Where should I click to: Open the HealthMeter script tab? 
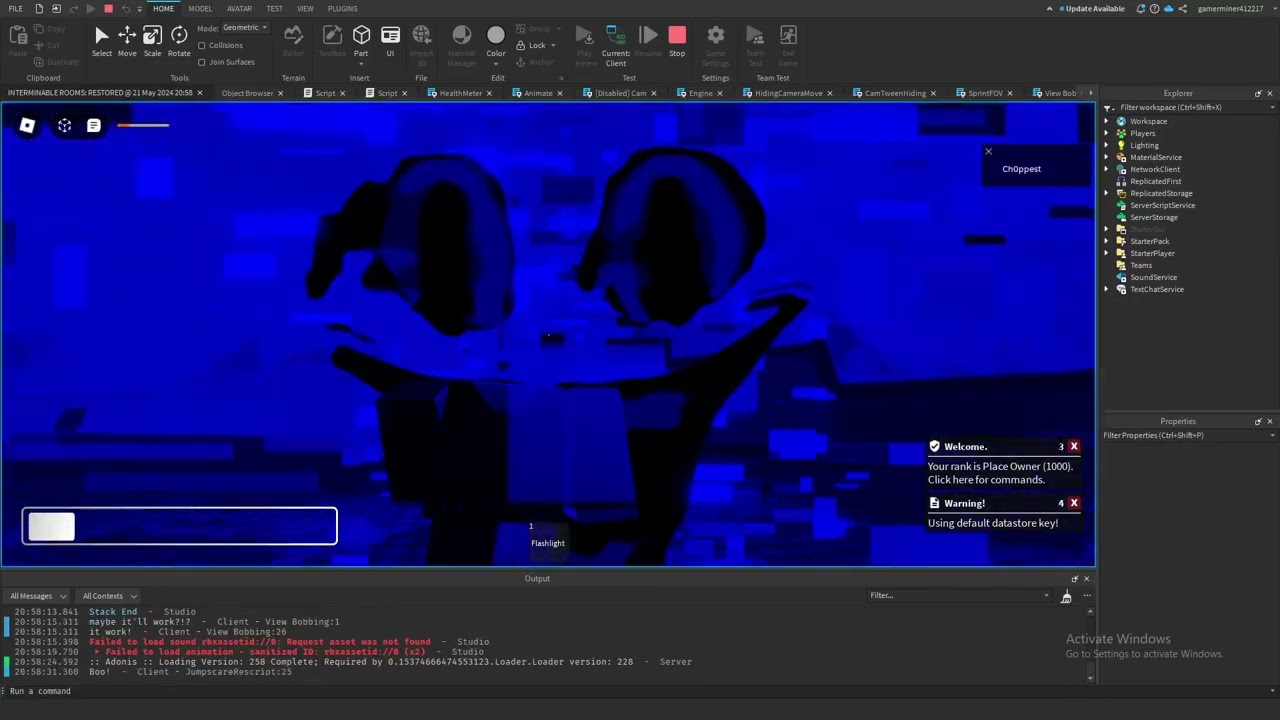coord(460,93)
